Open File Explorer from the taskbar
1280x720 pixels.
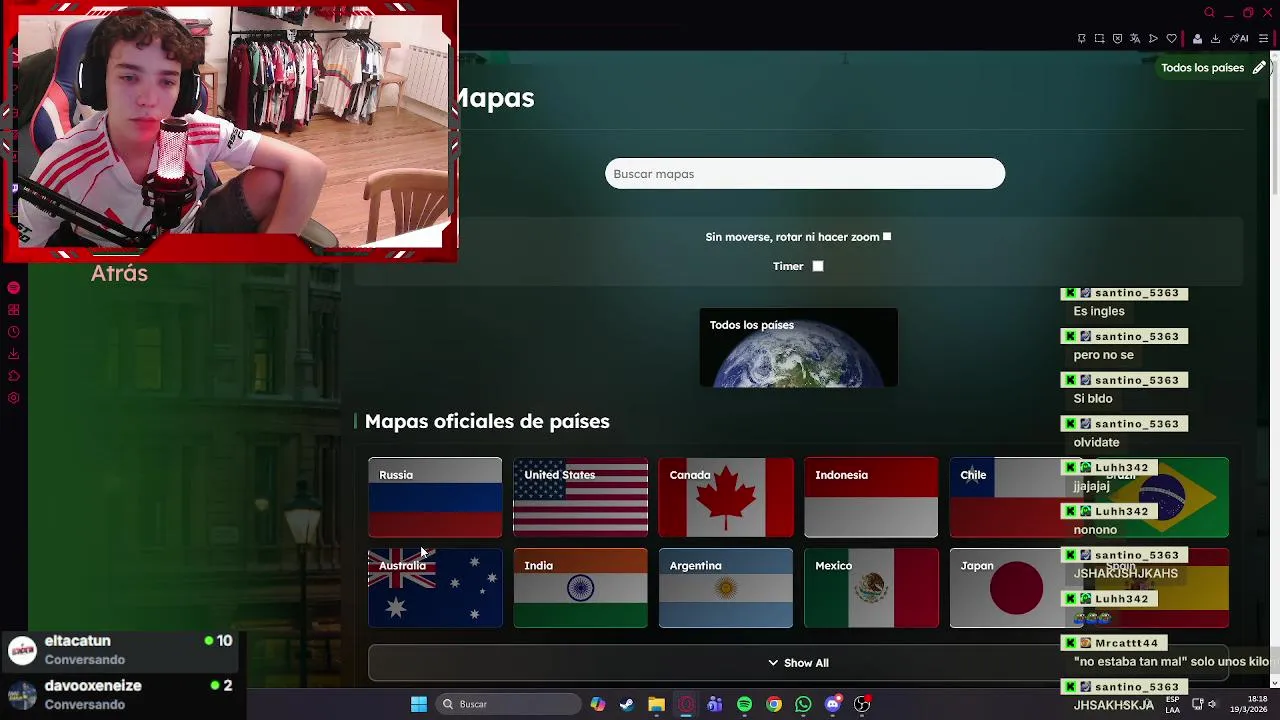pos(656,704)
